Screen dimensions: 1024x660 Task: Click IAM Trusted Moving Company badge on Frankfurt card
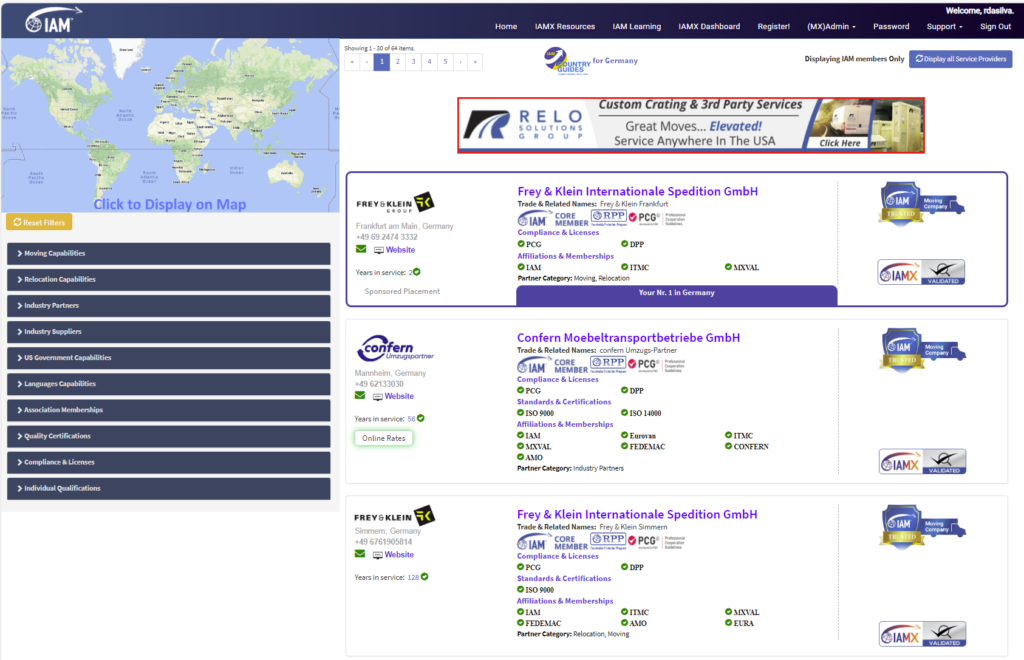pyautogui.click(x=921, y=204)
